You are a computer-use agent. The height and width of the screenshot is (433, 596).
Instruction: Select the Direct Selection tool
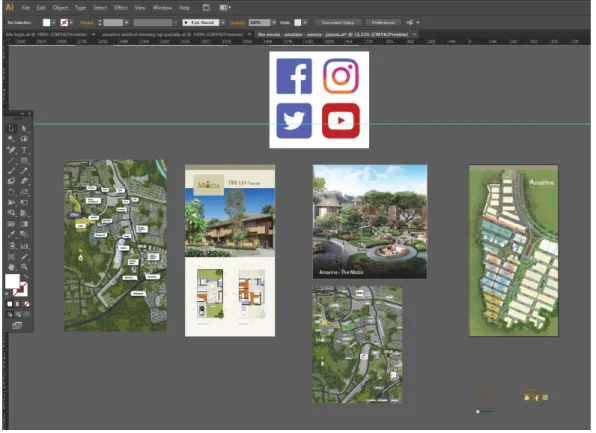(24, 128)
